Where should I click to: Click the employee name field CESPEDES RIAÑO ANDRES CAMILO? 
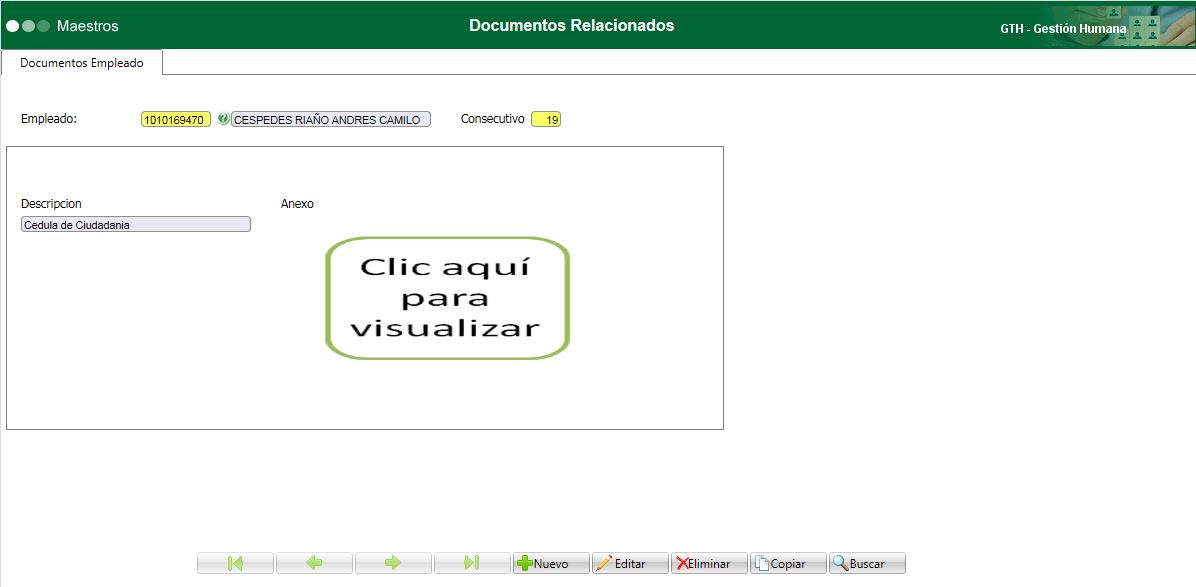(330, 118)
